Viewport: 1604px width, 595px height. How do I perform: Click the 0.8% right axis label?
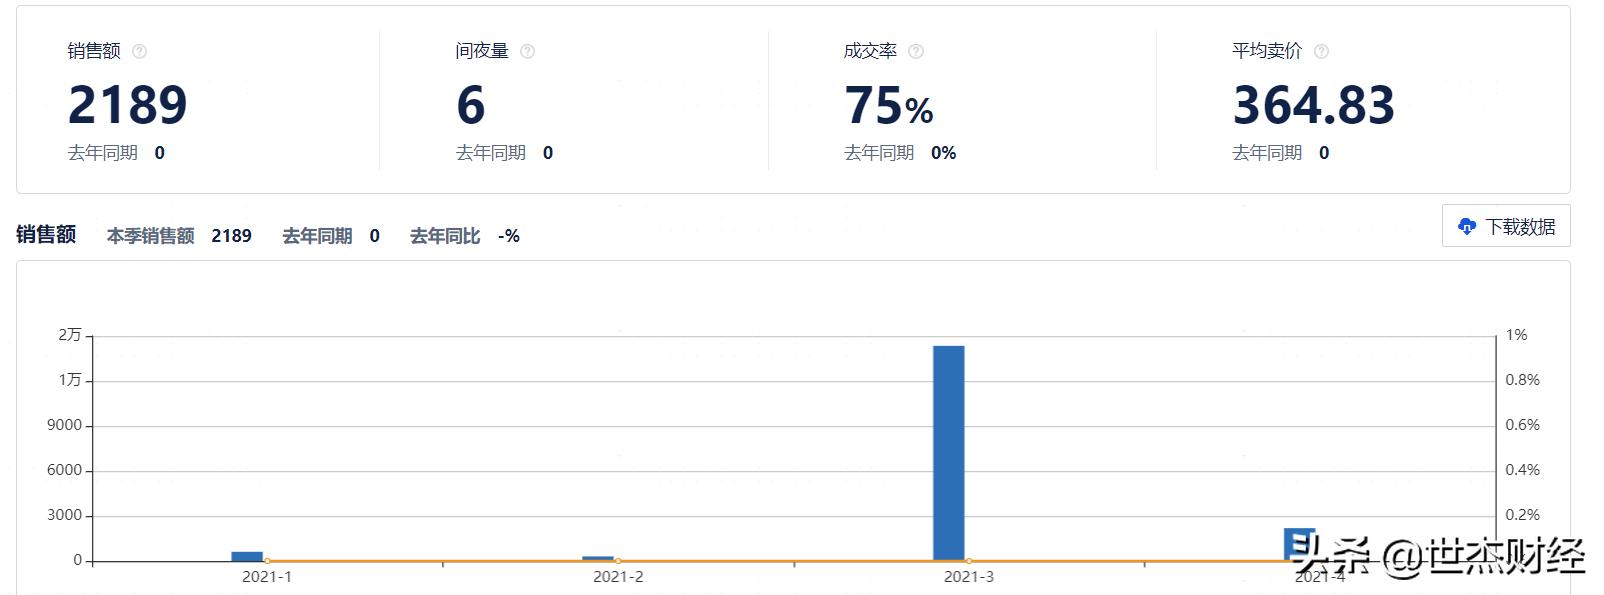[1523, 380]
